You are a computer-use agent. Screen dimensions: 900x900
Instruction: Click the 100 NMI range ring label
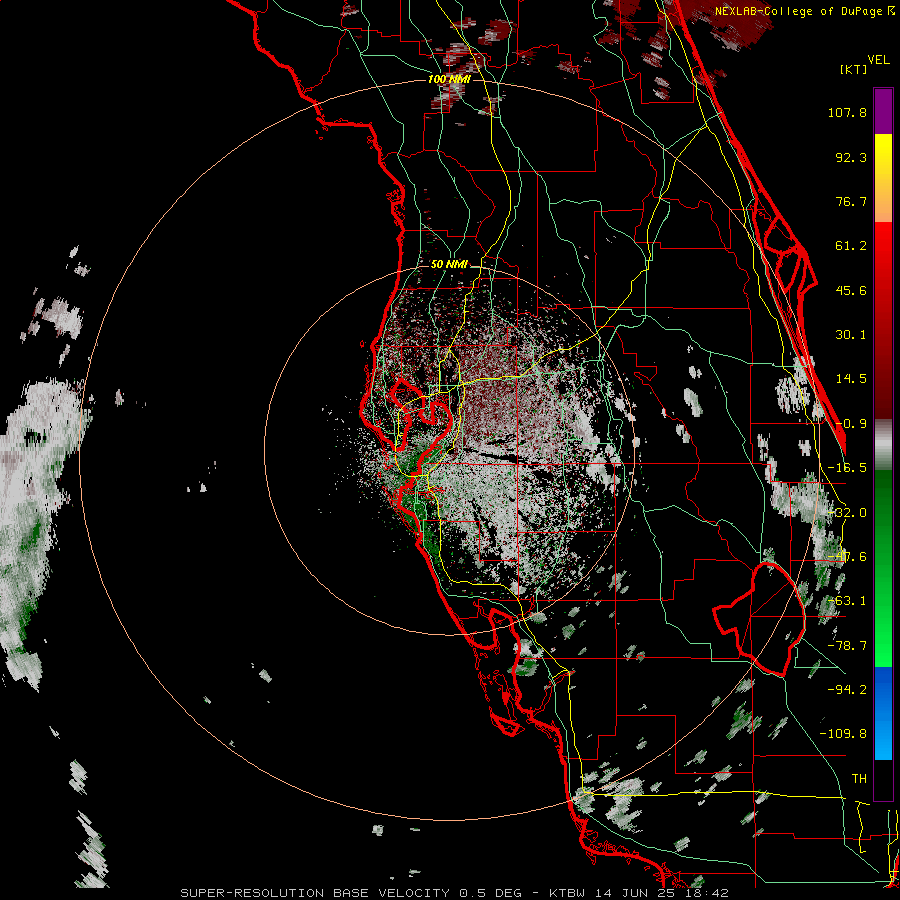(x=449, y=79)
